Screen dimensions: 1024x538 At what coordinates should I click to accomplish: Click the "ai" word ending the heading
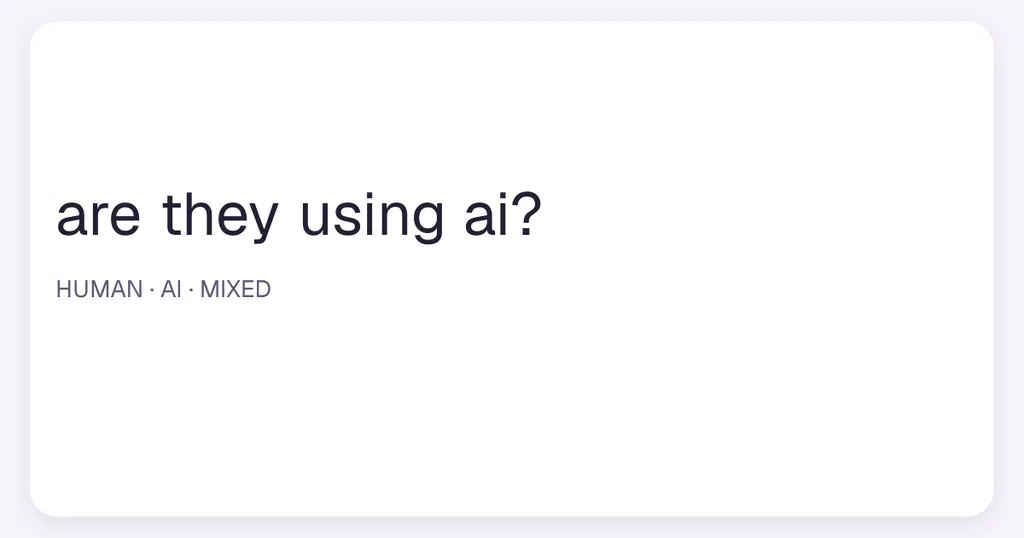(487, 215)
